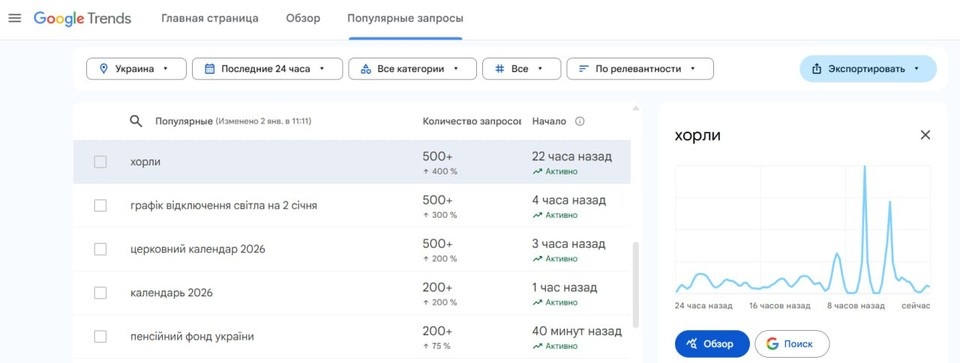Viewport: 960px width, 363px height.
Task: Go to the Главная страница tab
Action: tap(209, 18)
